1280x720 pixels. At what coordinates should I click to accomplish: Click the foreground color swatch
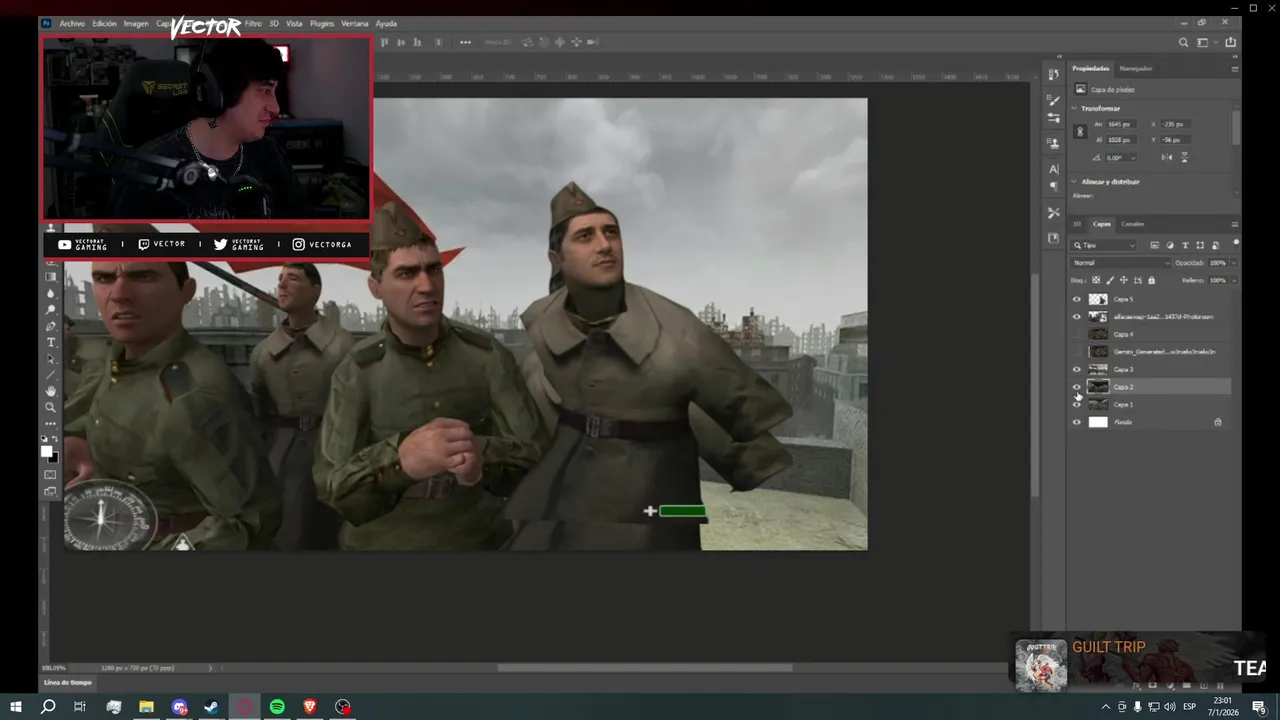pyautogui.click(x=46, y=452)
